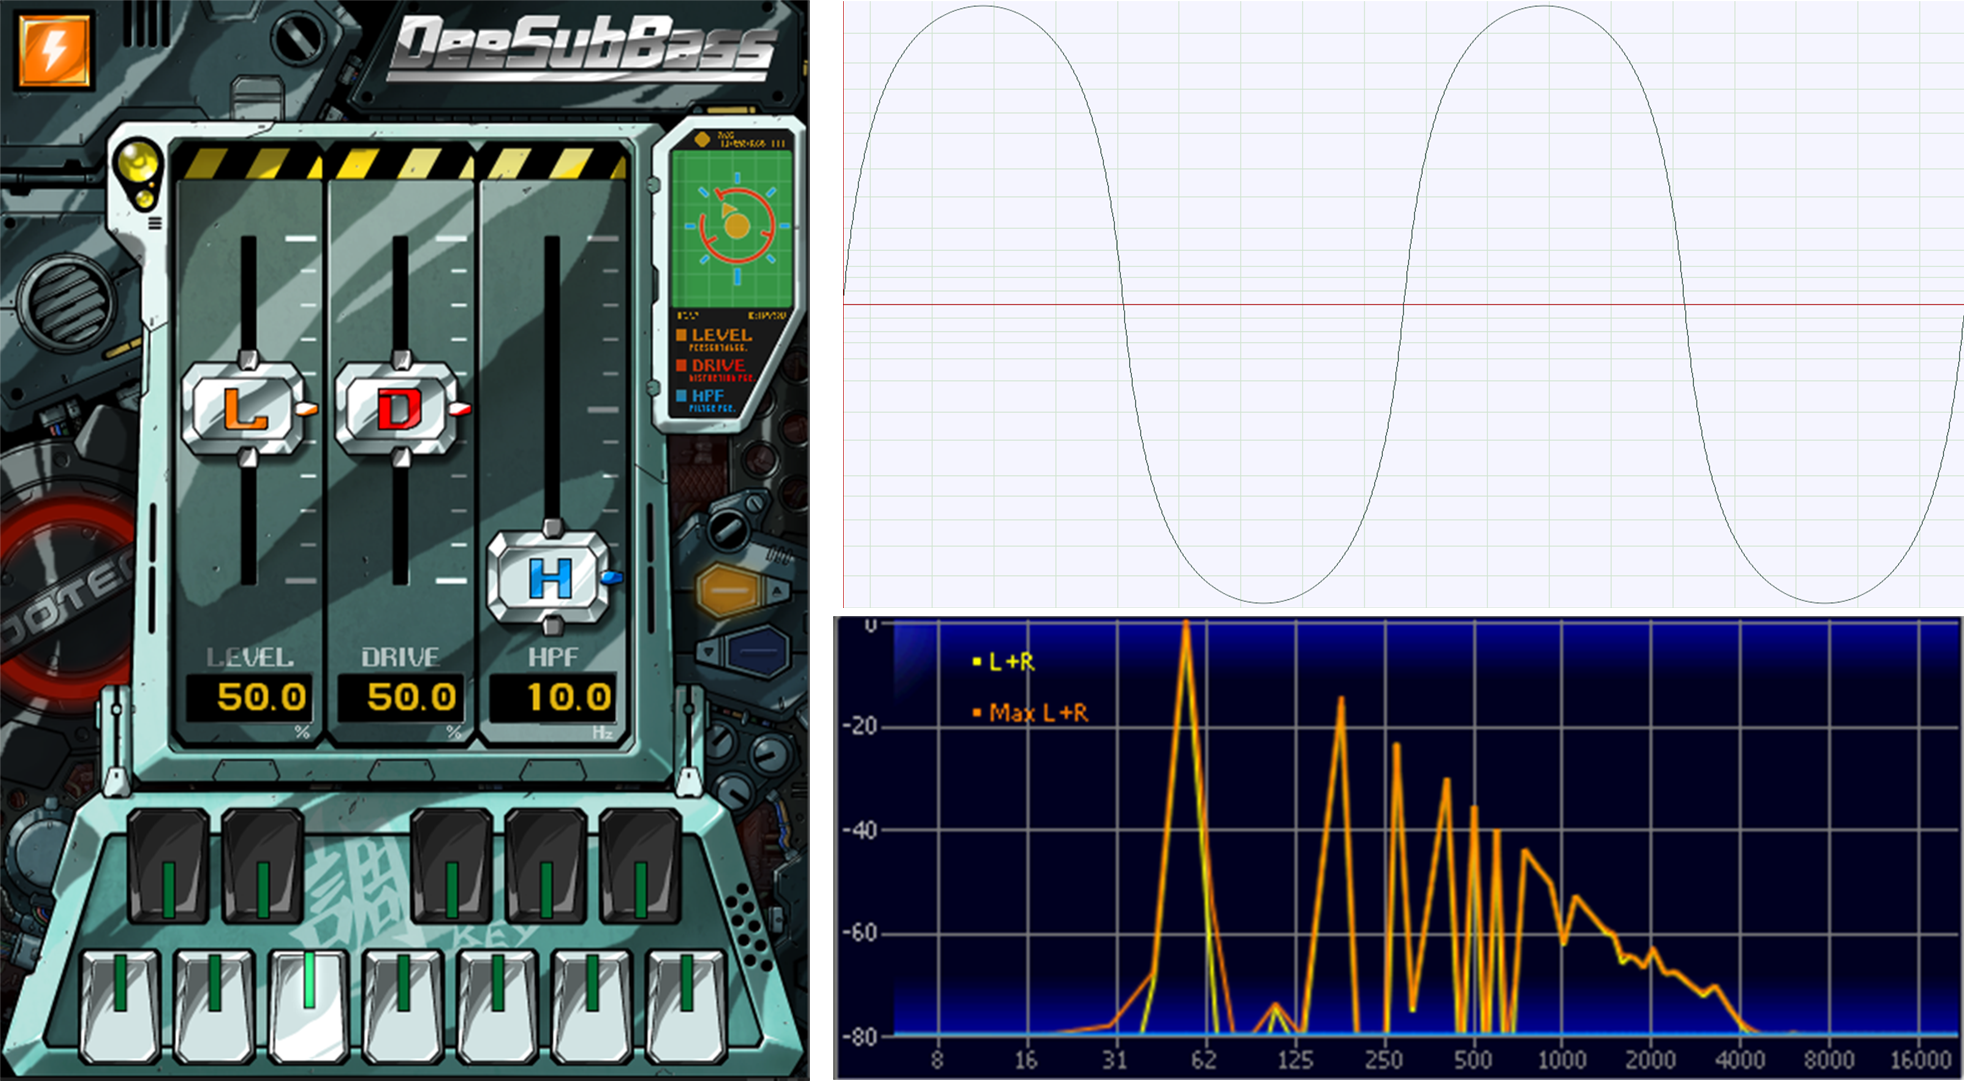Click the DeeSubBass logo
This screenshot has width=1965, height=1081.
tap(583, 49)
